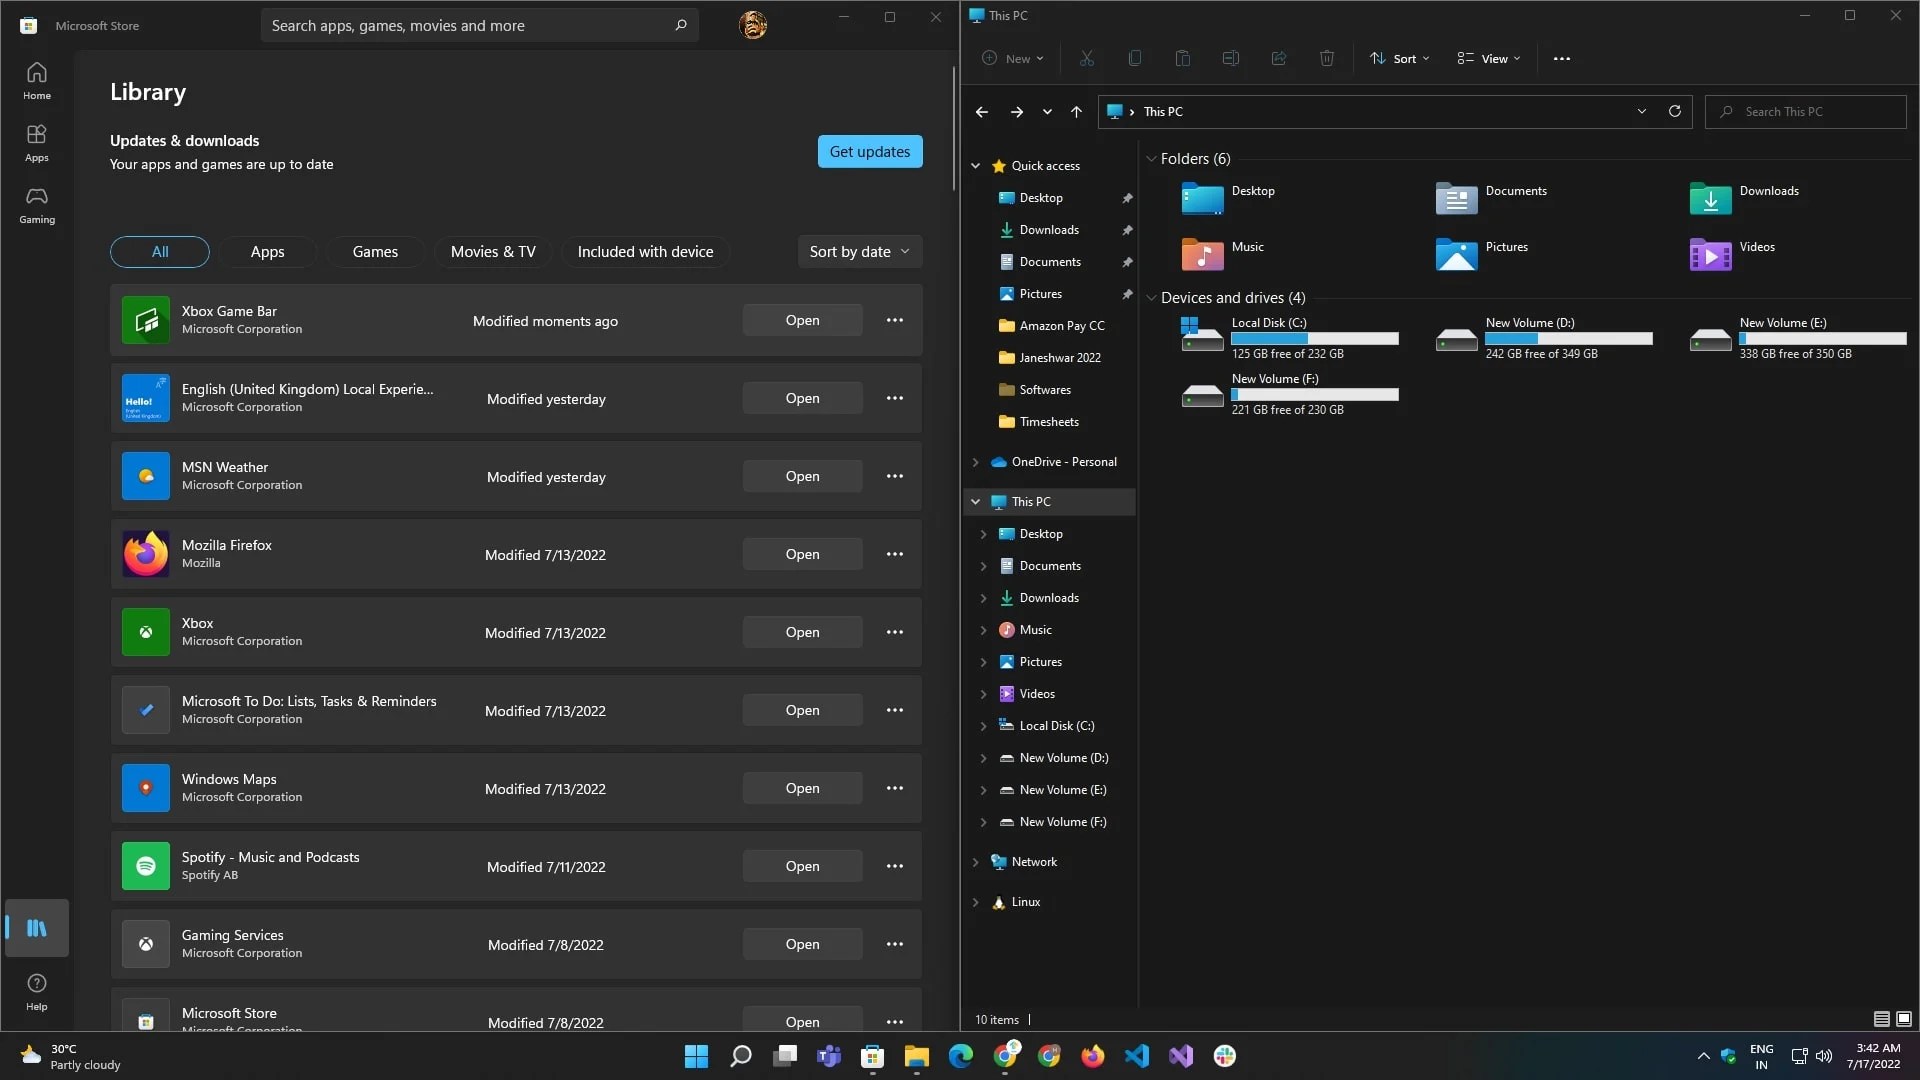Viewport: 1920px width, 1080px height.
Task: Open Spotify using its Open button
Action: click(x=802, y=866)
